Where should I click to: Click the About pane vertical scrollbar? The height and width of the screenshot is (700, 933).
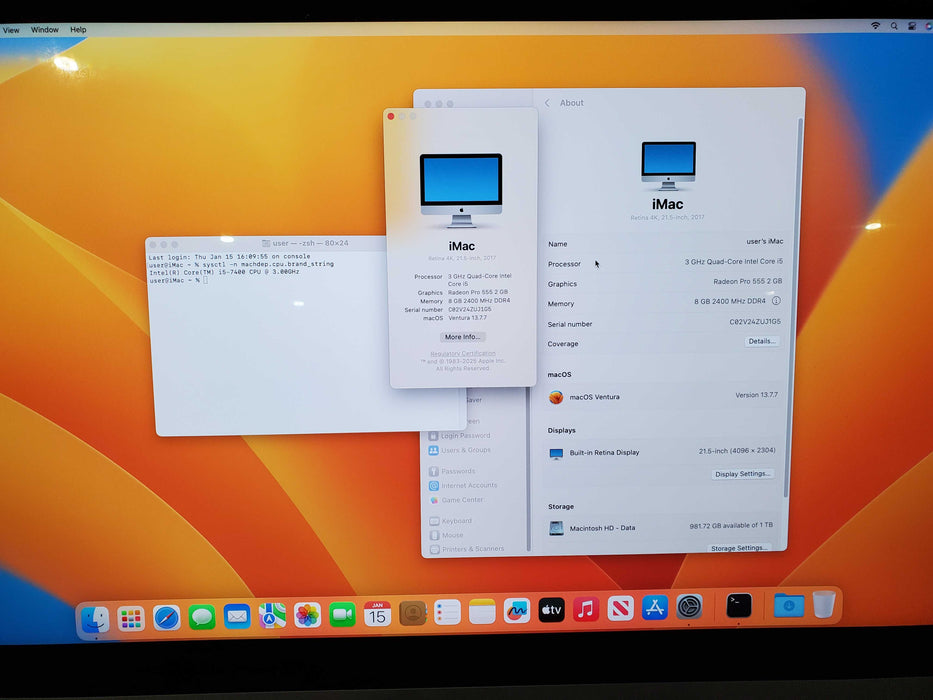click(x=793, y=307)
